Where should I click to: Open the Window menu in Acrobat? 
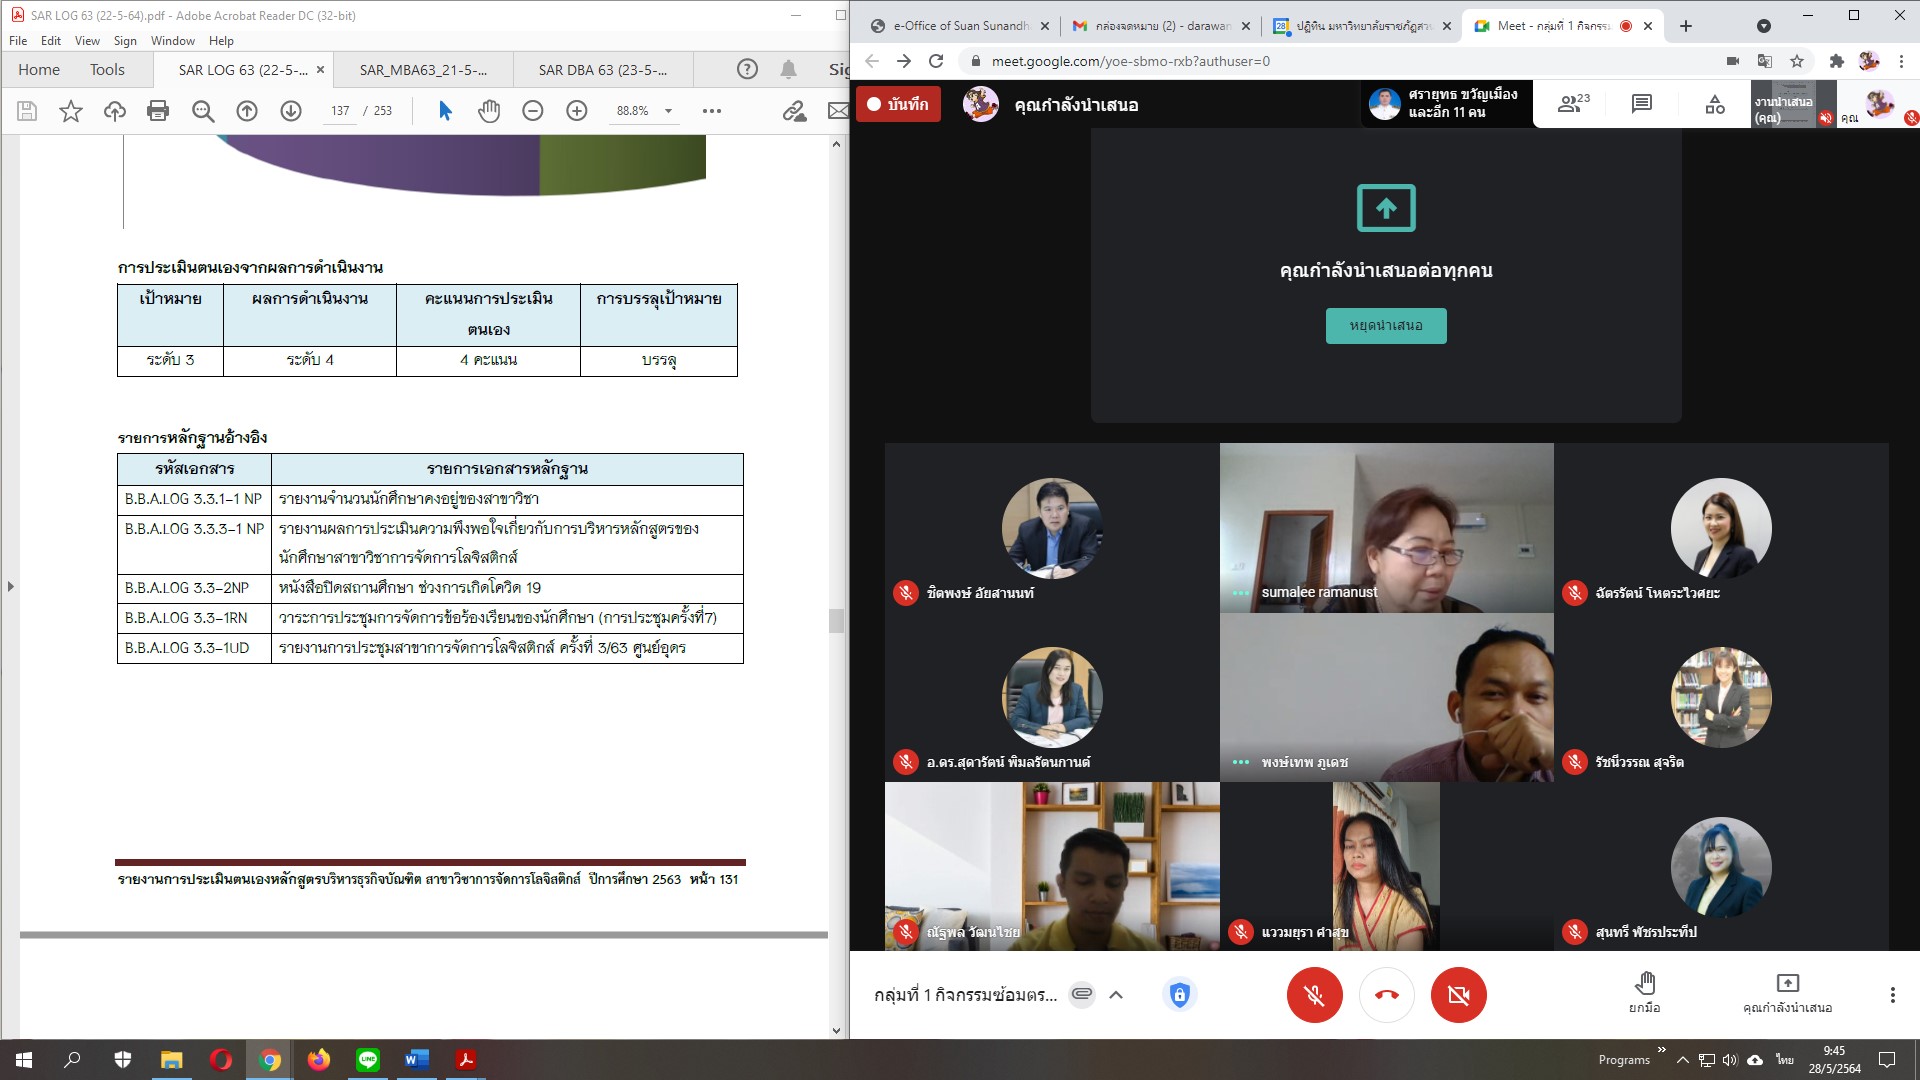172,41
